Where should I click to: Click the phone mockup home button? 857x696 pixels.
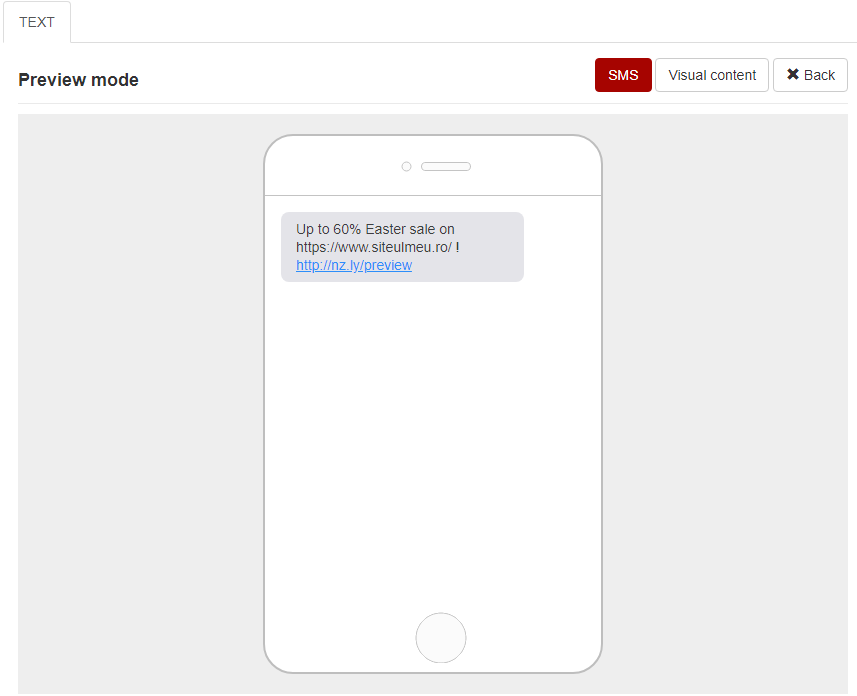[441, 637]
